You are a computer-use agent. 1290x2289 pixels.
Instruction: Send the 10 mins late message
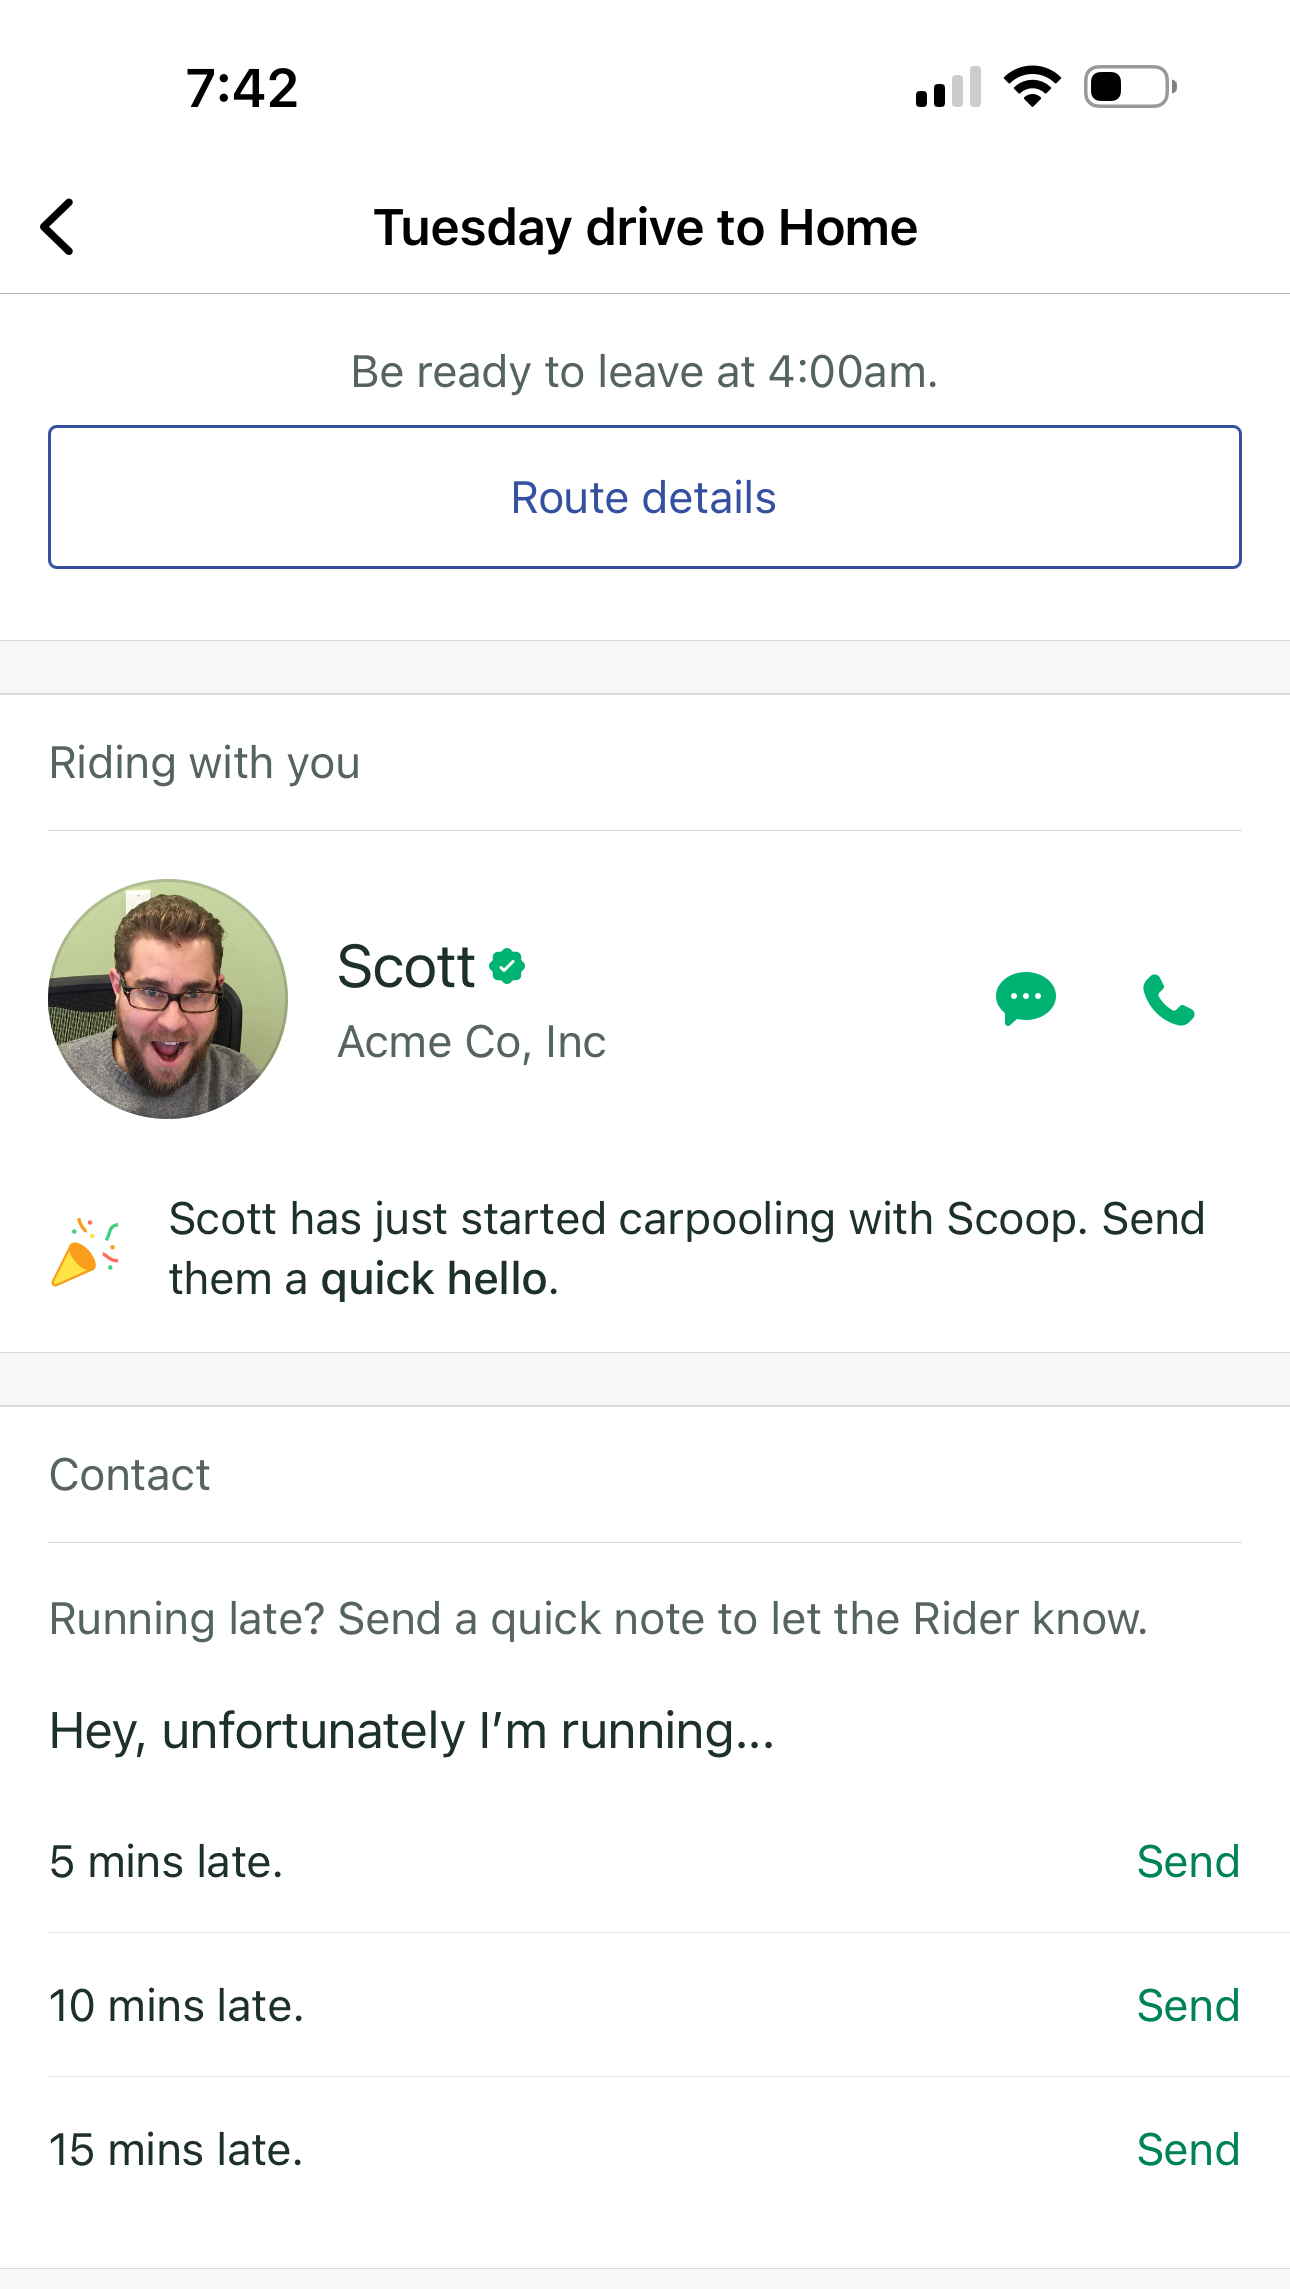click(x=1187, y=2006)
